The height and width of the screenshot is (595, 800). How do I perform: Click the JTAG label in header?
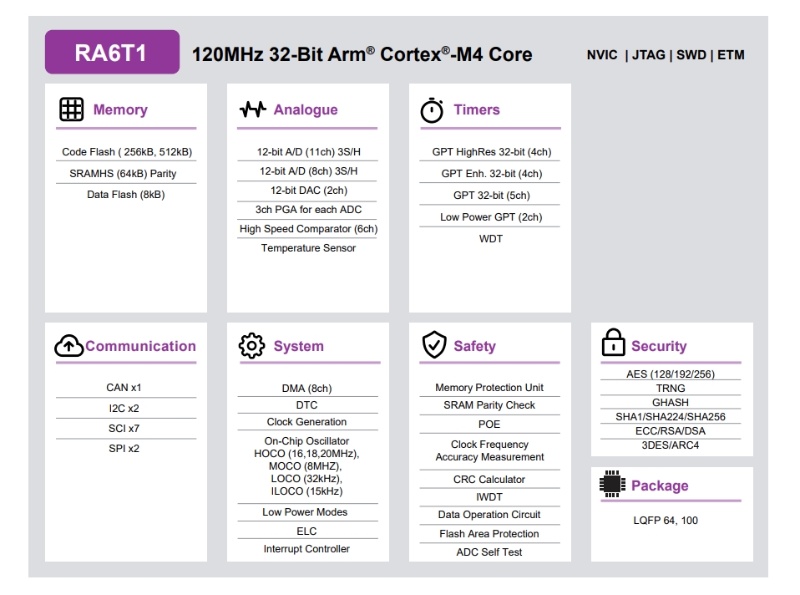point(652,55)
